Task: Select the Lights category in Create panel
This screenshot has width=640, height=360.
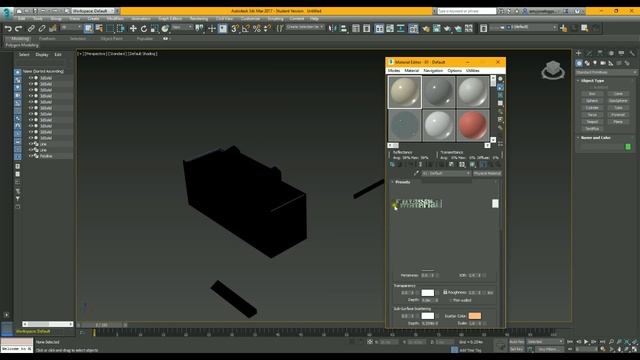Action: (595, 63)
